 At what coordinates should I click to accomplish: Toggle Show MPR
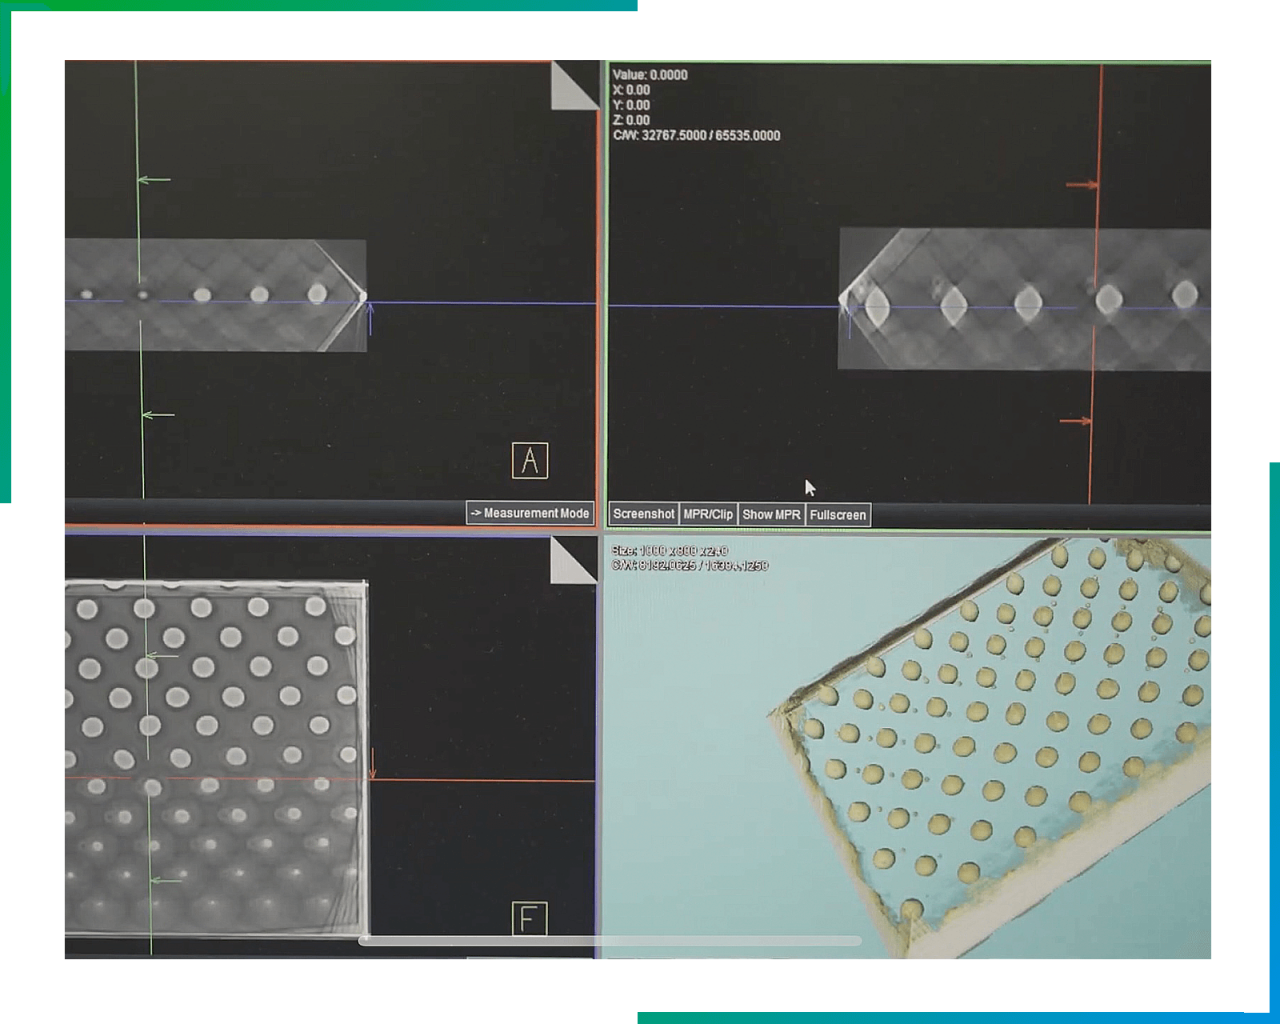771,514
